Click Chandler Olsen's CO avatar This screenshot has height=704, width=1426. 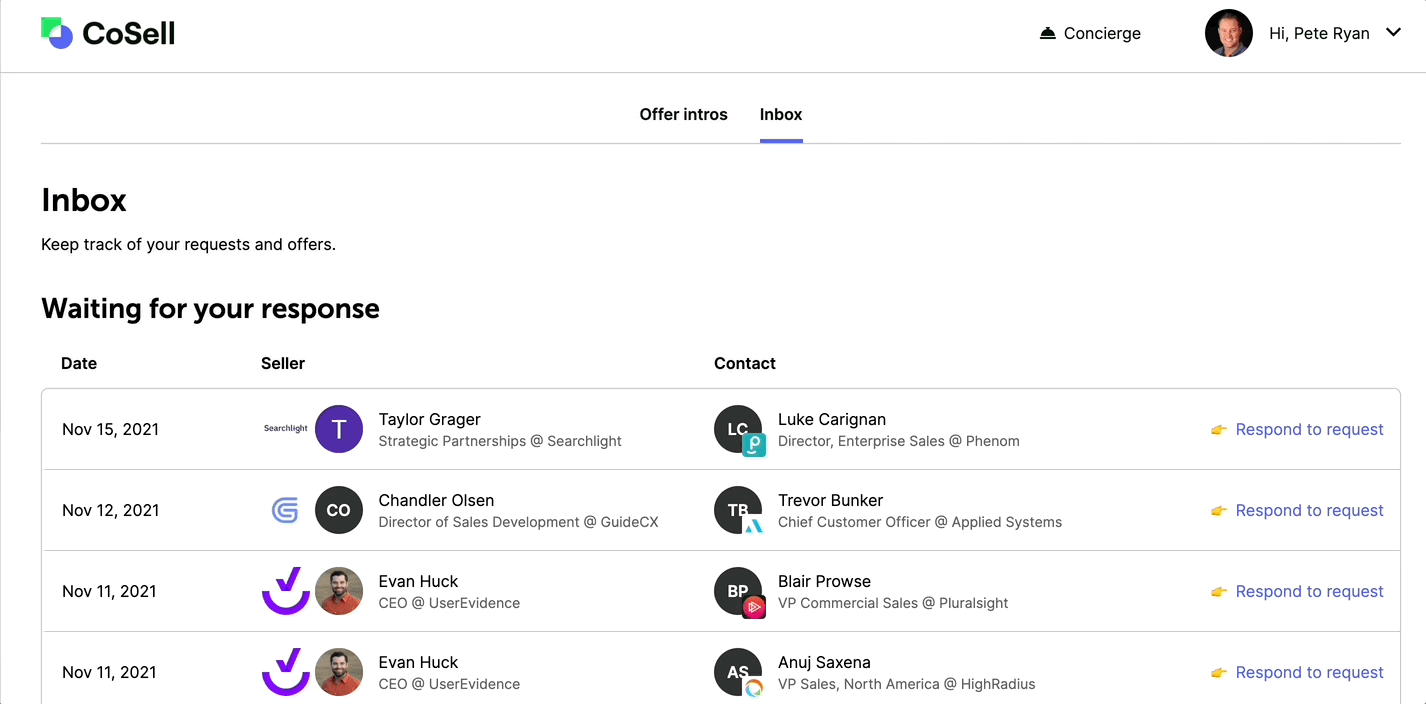pyautogui.click(x=339, y=510)
